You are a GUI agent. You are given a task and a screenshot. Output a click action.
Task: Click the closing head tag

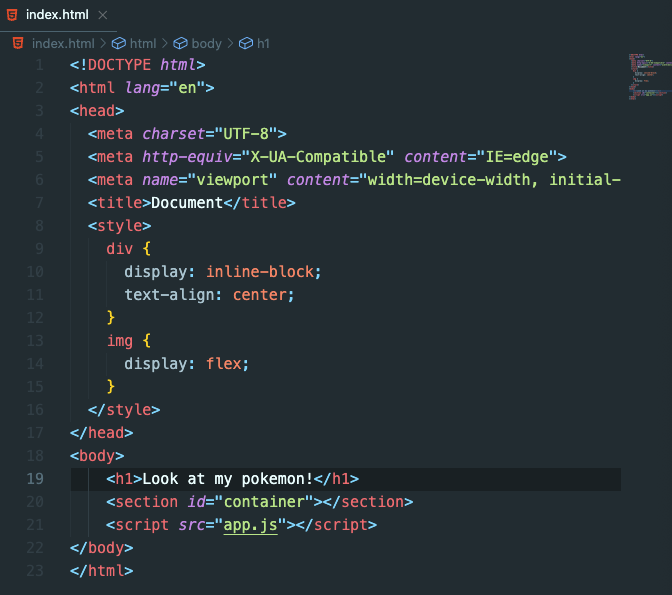pos(102,433)
